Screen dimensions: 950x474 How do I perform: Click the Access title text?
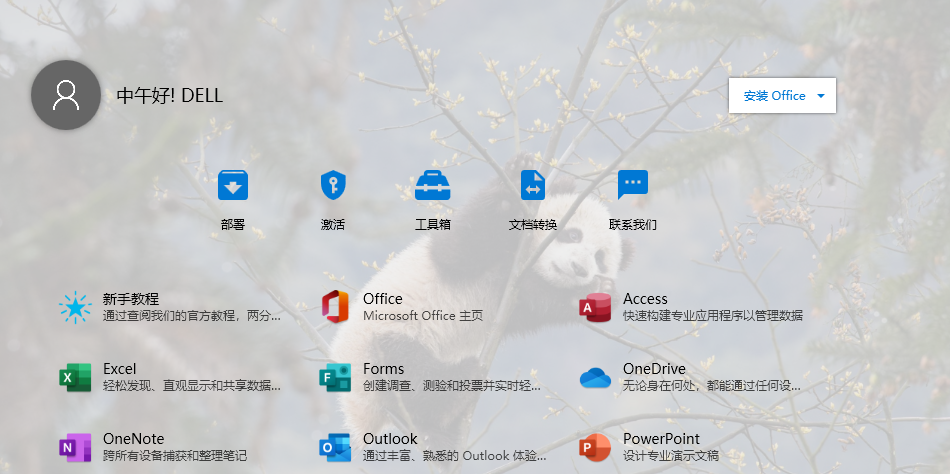point(645,299)
